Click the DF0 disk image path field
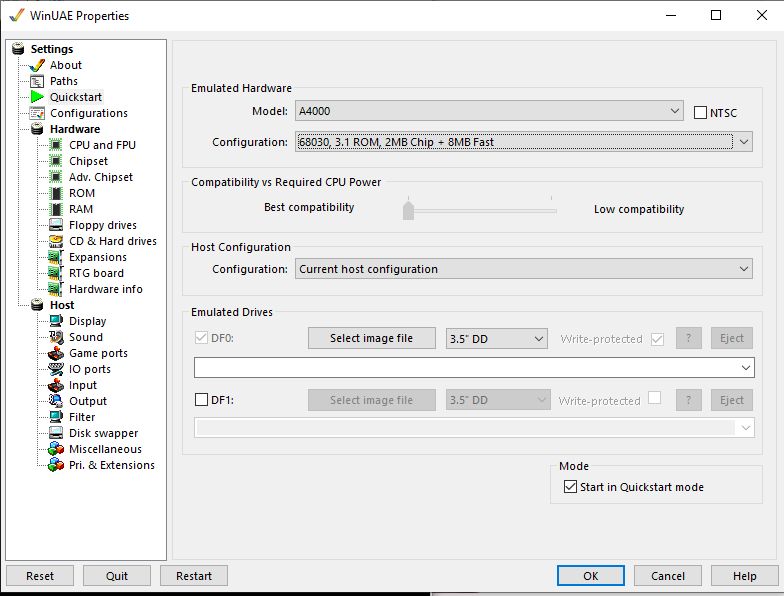Screen dimensions: 784x596 [x=465, y=368]
